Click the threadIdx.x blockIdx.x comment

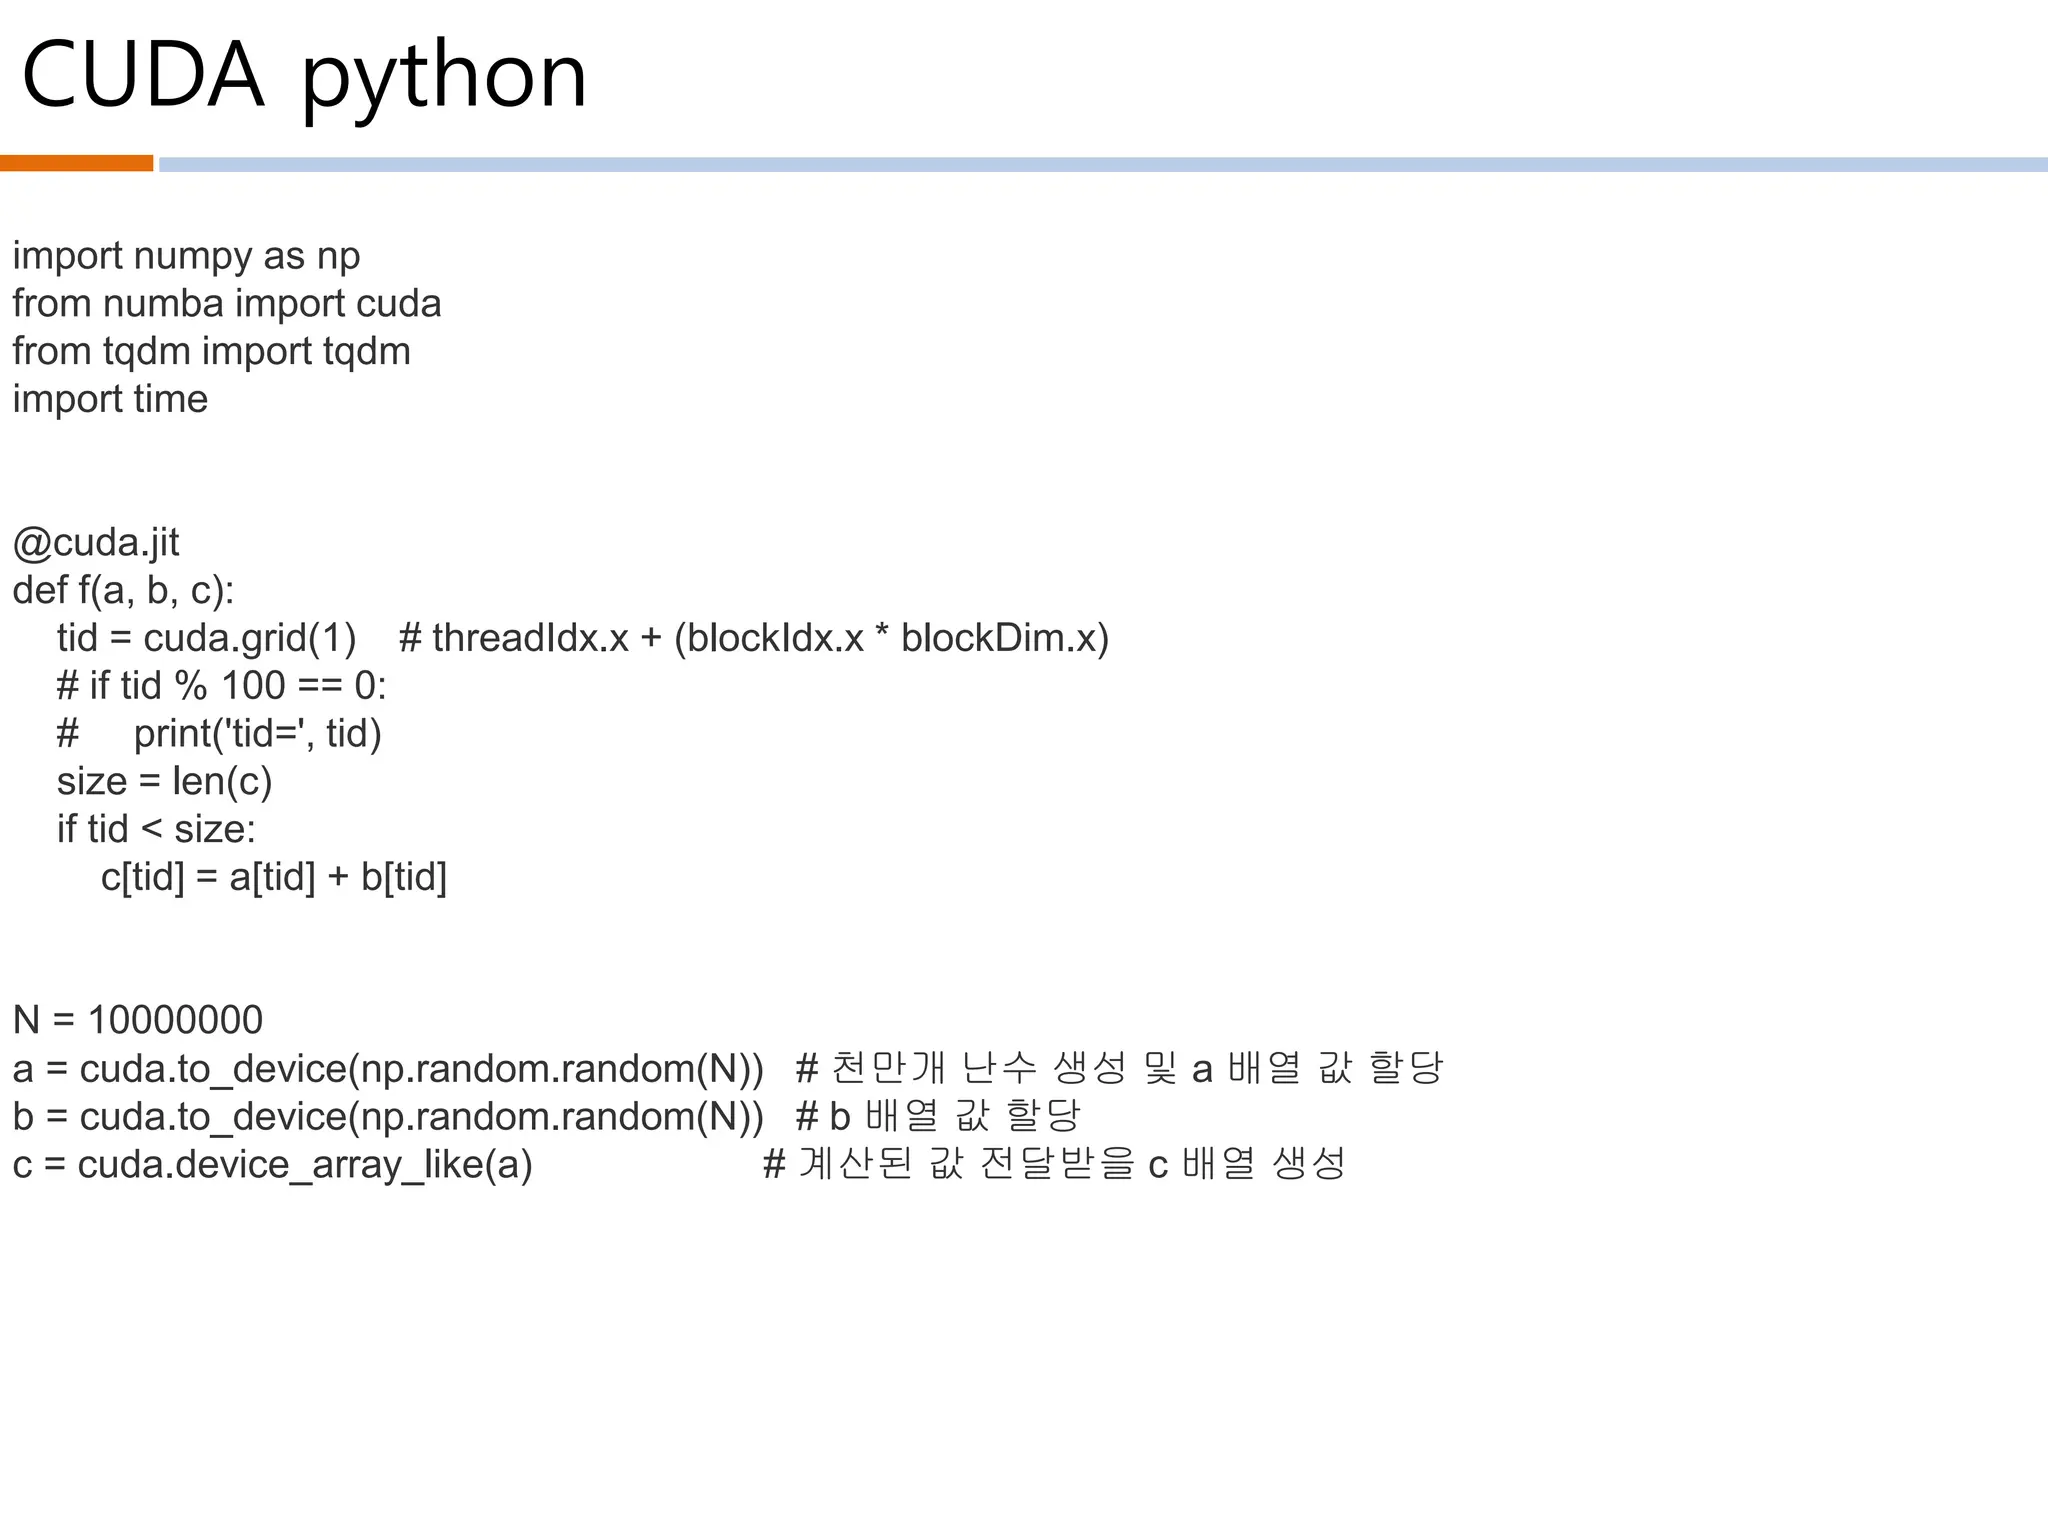pyautogui.click(x=754, y=639)
